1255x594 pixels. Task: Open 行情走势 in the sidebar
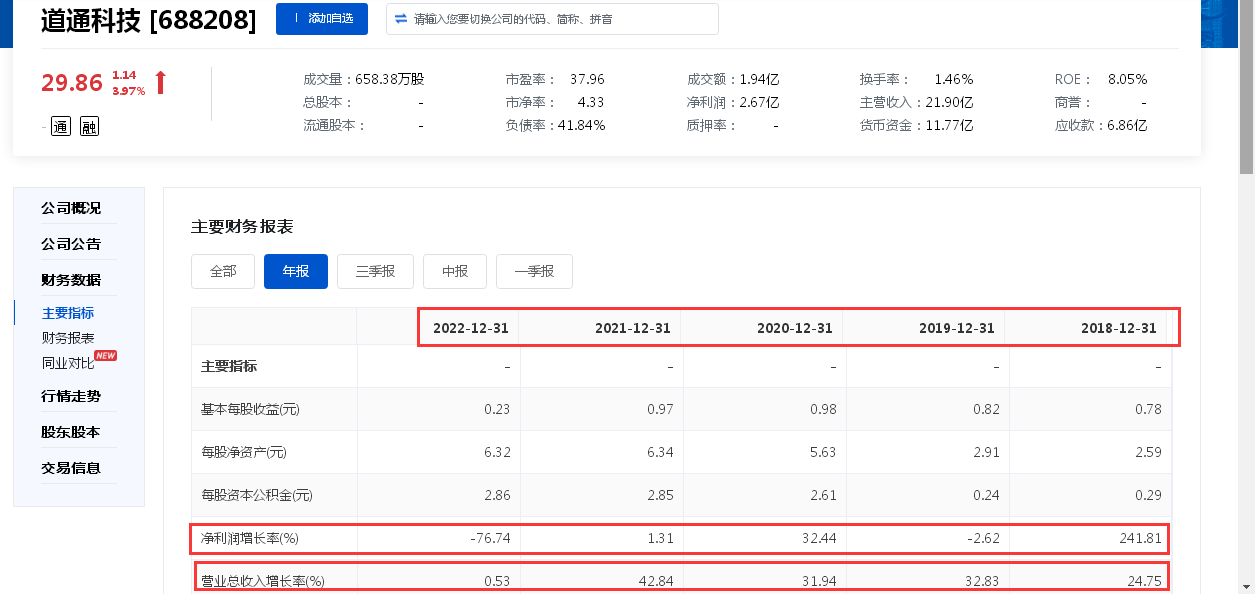71,396
